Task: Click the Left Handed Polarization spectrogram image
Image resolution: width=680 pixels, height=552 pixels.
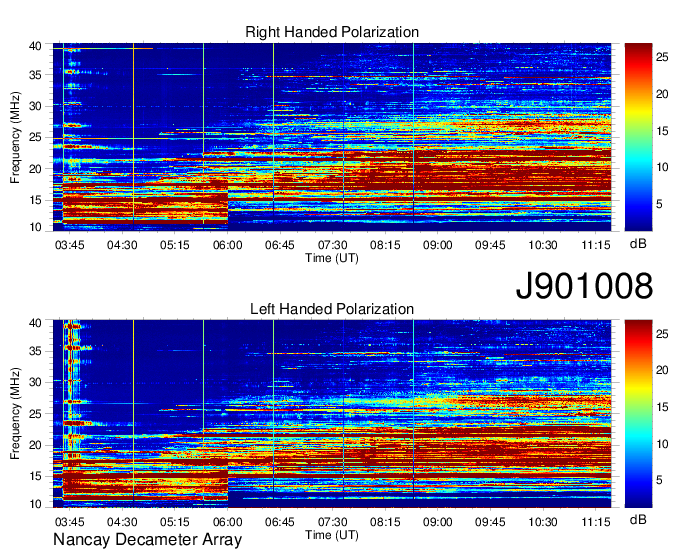Action: coord(332,414)
